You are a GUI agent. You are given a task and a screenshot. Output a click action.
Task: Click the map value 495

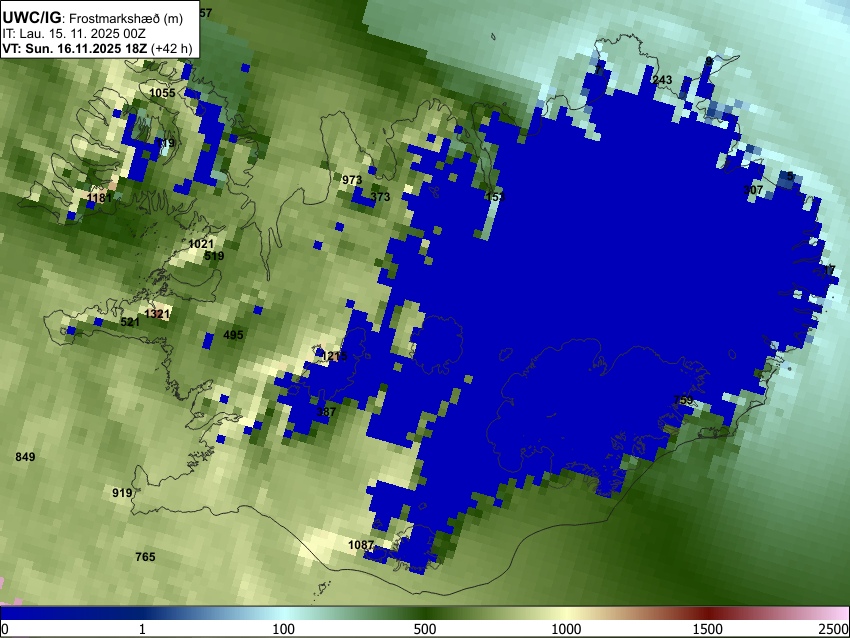point(233,335)
